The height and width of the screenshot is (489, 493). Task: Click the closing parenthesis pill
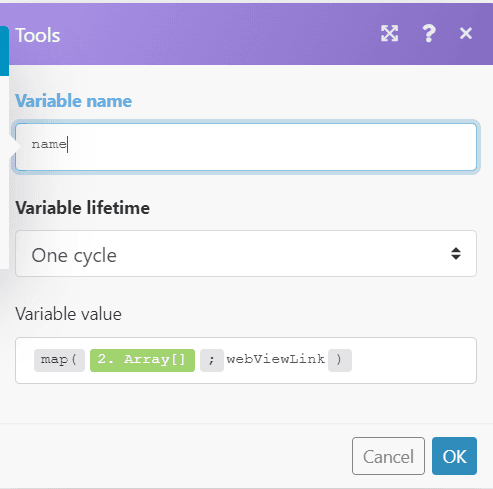(340, 360)
